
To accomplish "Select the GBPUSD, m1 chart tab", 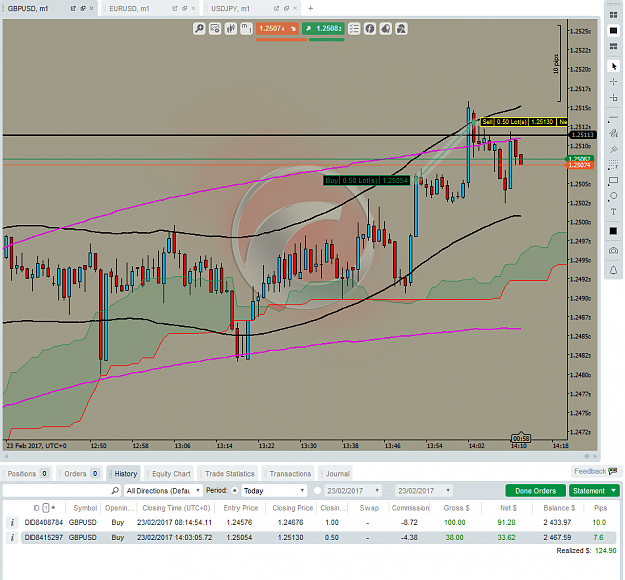I will (x=28, y=8).
